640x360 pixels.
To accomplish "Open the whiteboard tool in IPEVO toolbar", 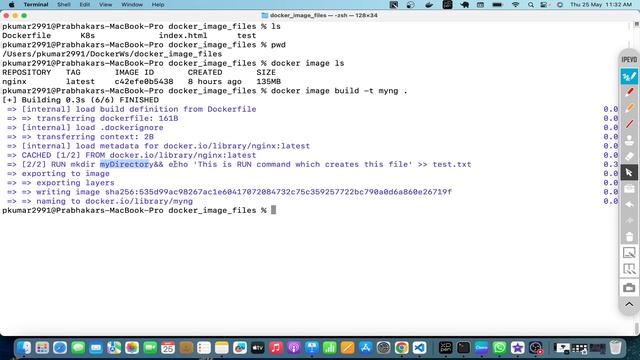I will 629,189.
